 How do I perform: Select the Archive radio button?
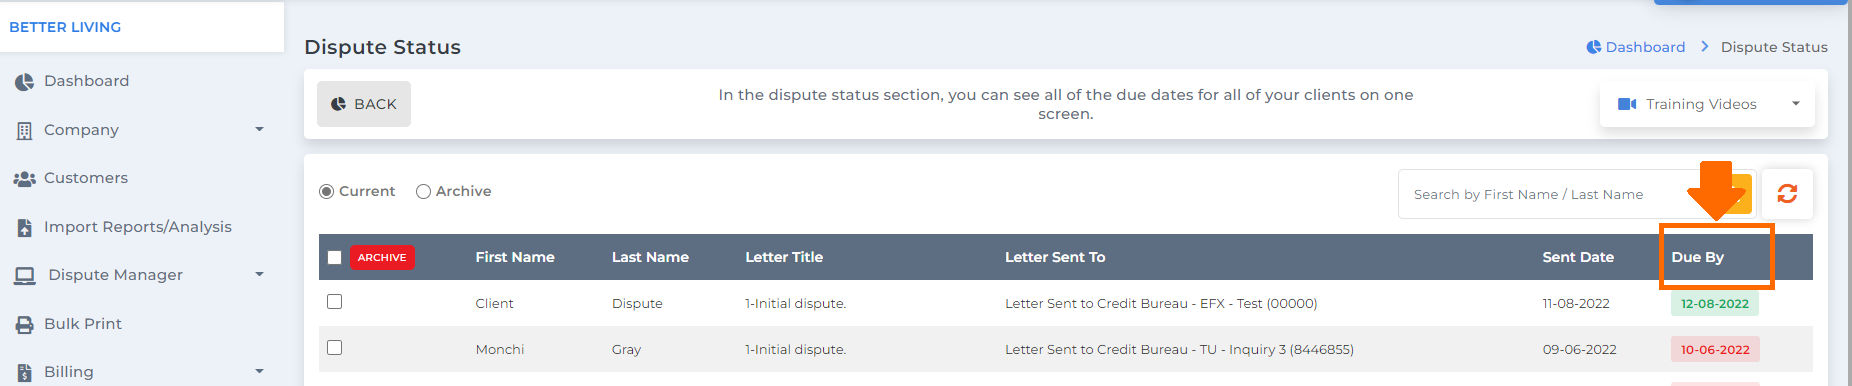pyautogui.click(x=423, y=192)
